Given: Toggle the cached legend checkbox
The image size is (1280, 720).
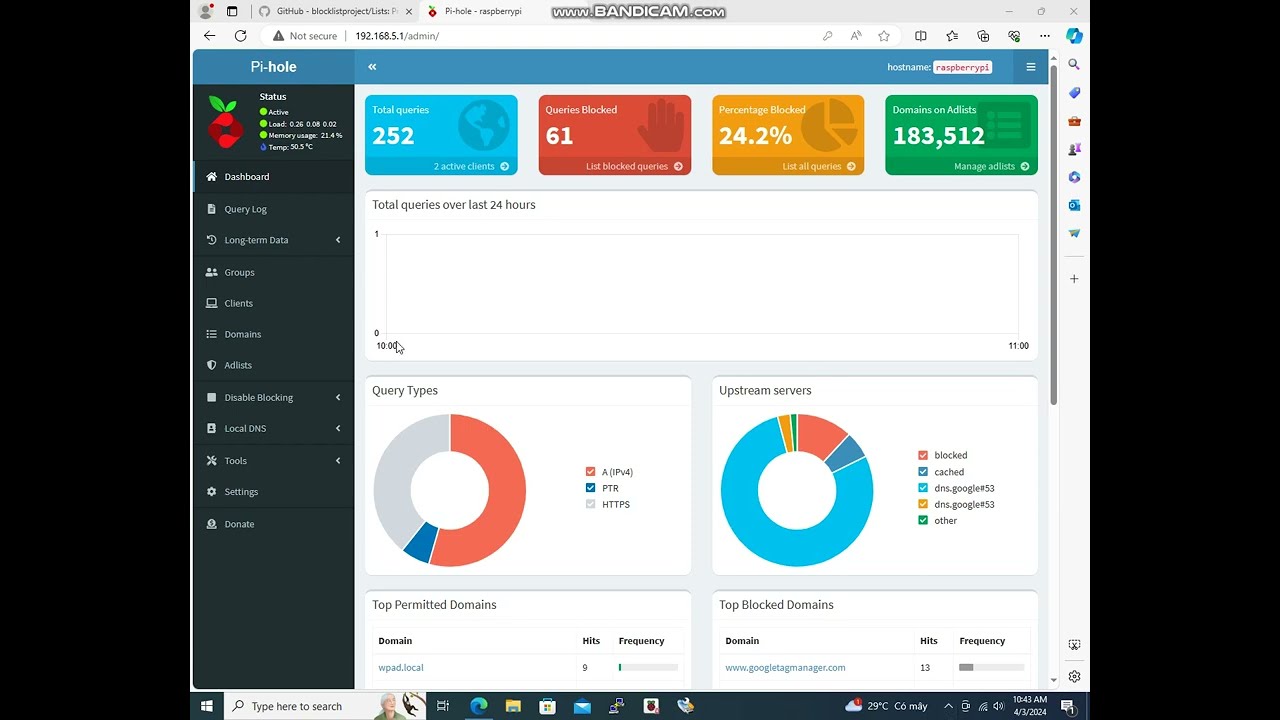Looking at the screenshot, I should [923, 472].
